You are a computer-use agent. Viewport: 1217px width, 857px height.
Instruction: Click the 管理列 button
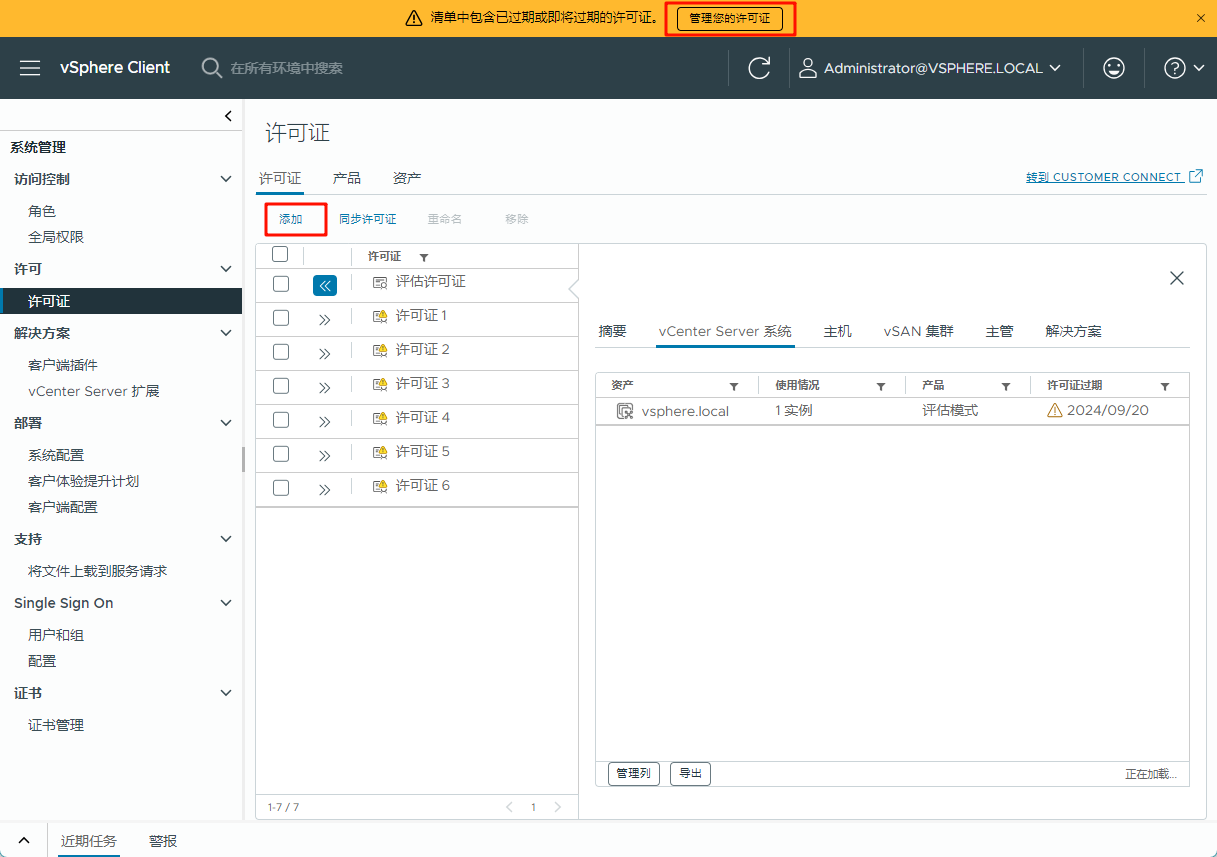pos(634,773)
